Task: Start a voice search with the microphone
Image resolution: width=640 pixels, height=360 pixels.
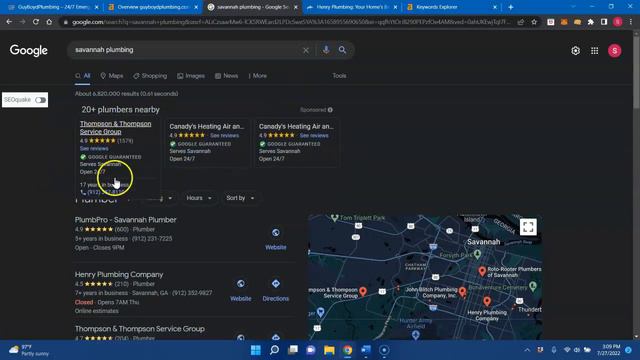Action: point(326,50)
